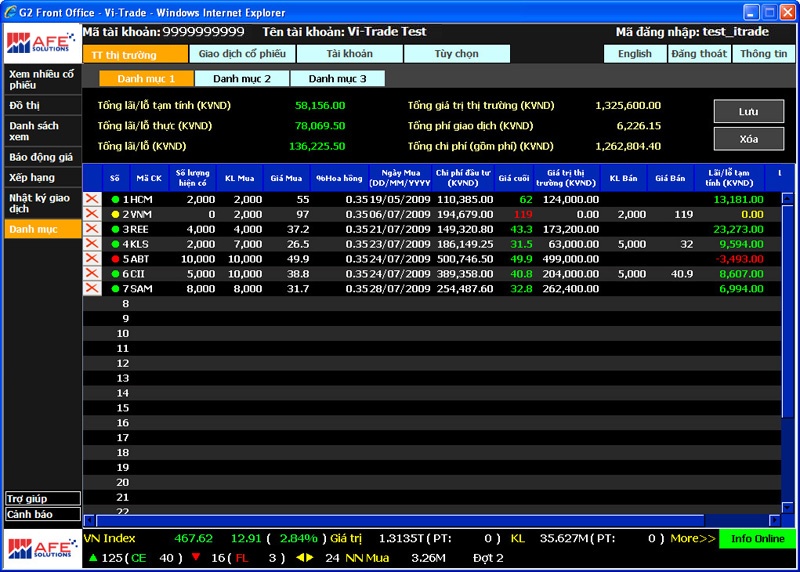Click the yellow status dot of VNM
This screenshot has height=572, width=800.
(x=115, y=214)
